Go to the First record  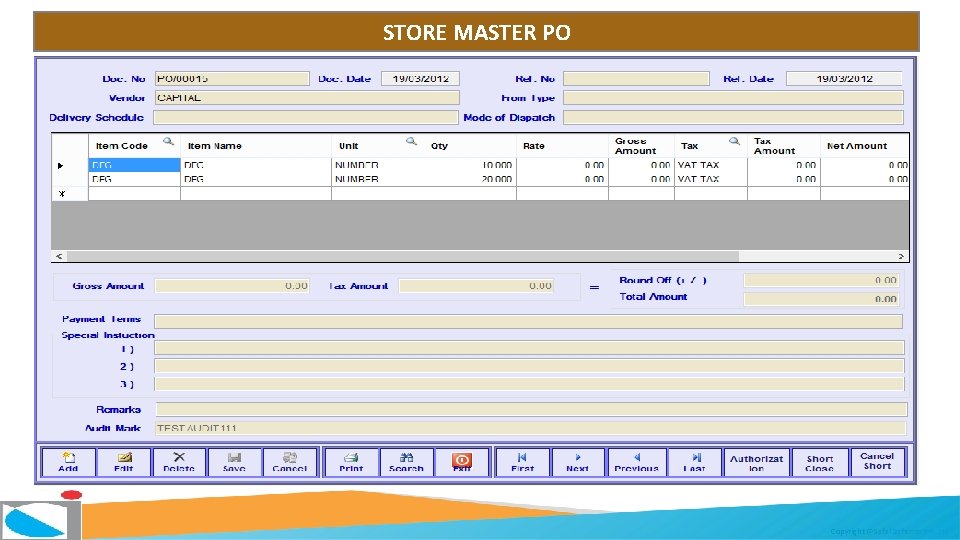pyautogui.click(x=522, y=462)
